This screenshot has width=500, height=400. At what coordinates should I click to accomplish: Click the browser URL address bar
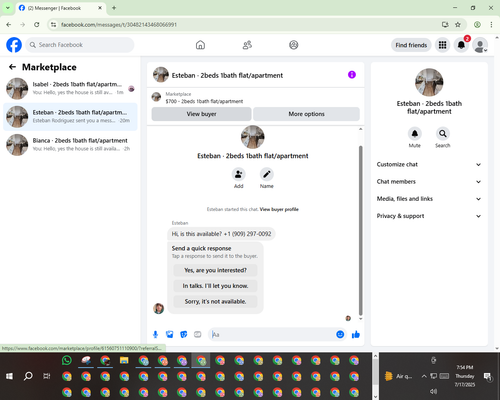(x=247, y=25)
